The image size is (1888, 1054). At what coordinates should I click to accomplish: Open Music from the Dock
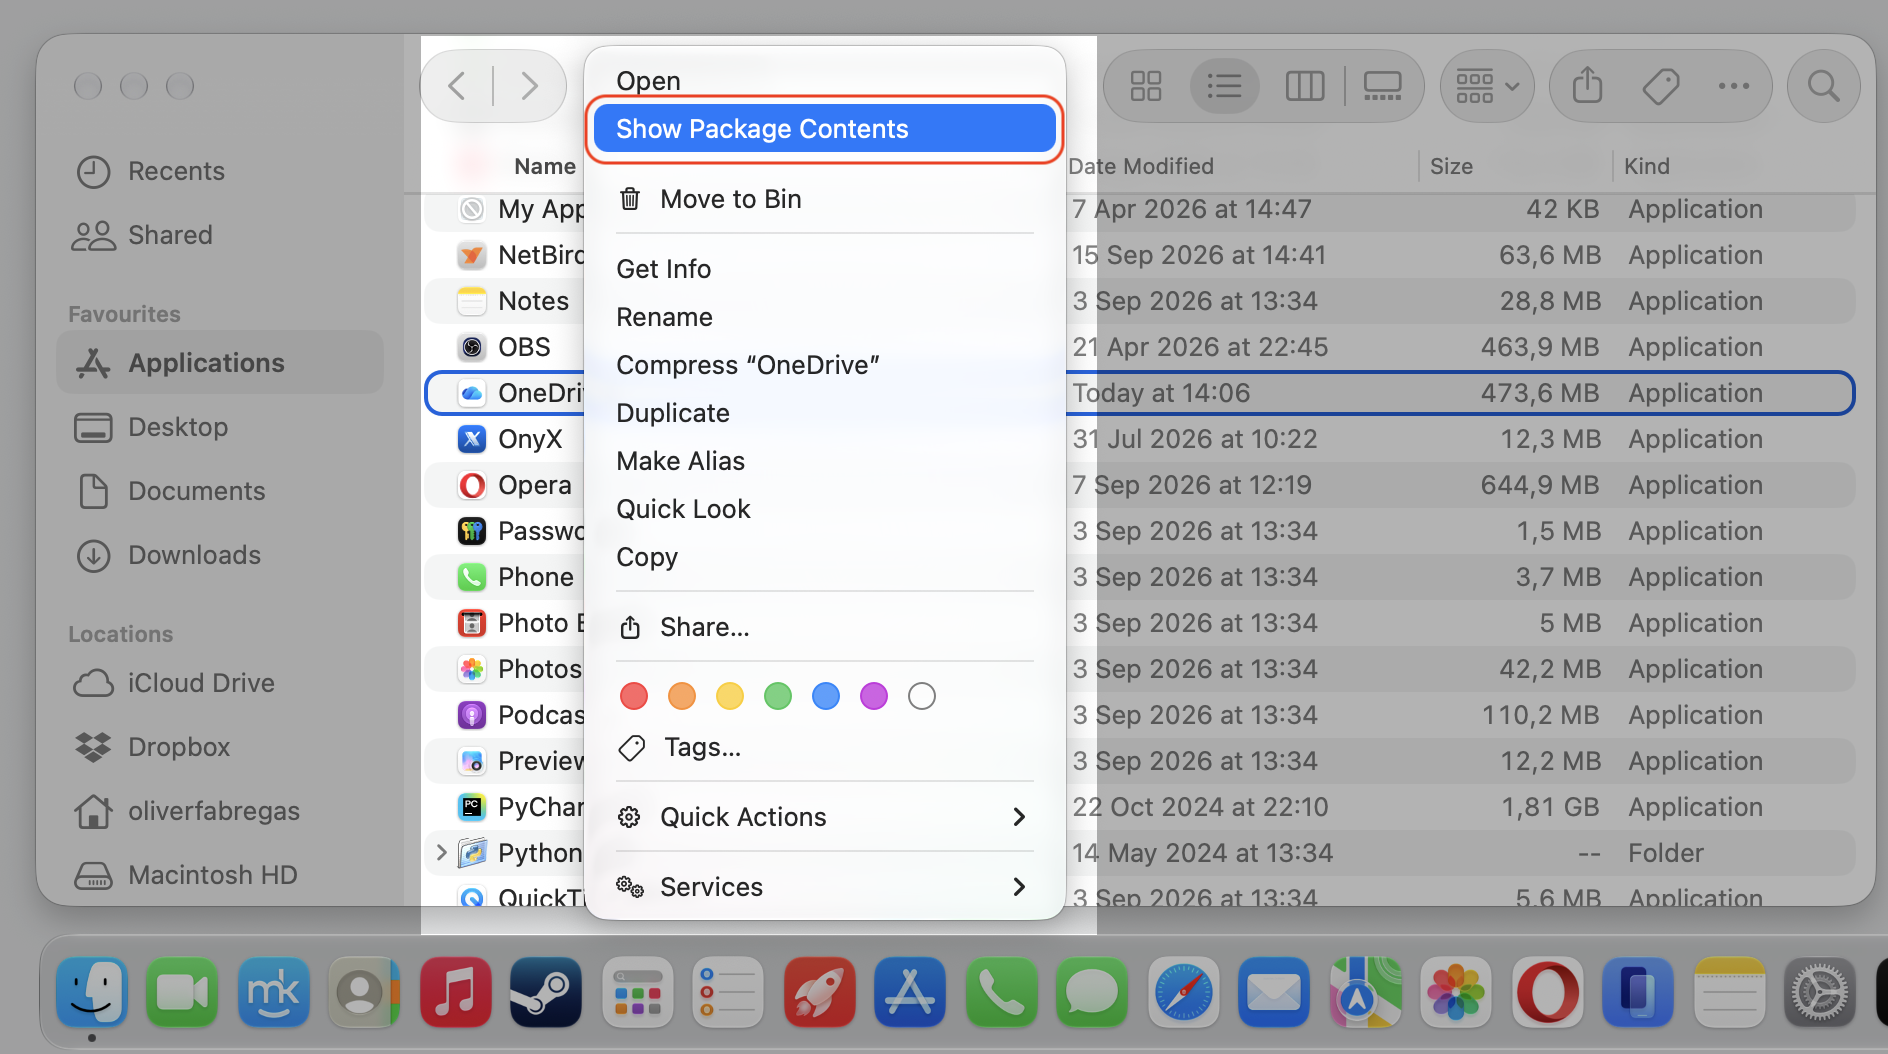tap(456, 992)
